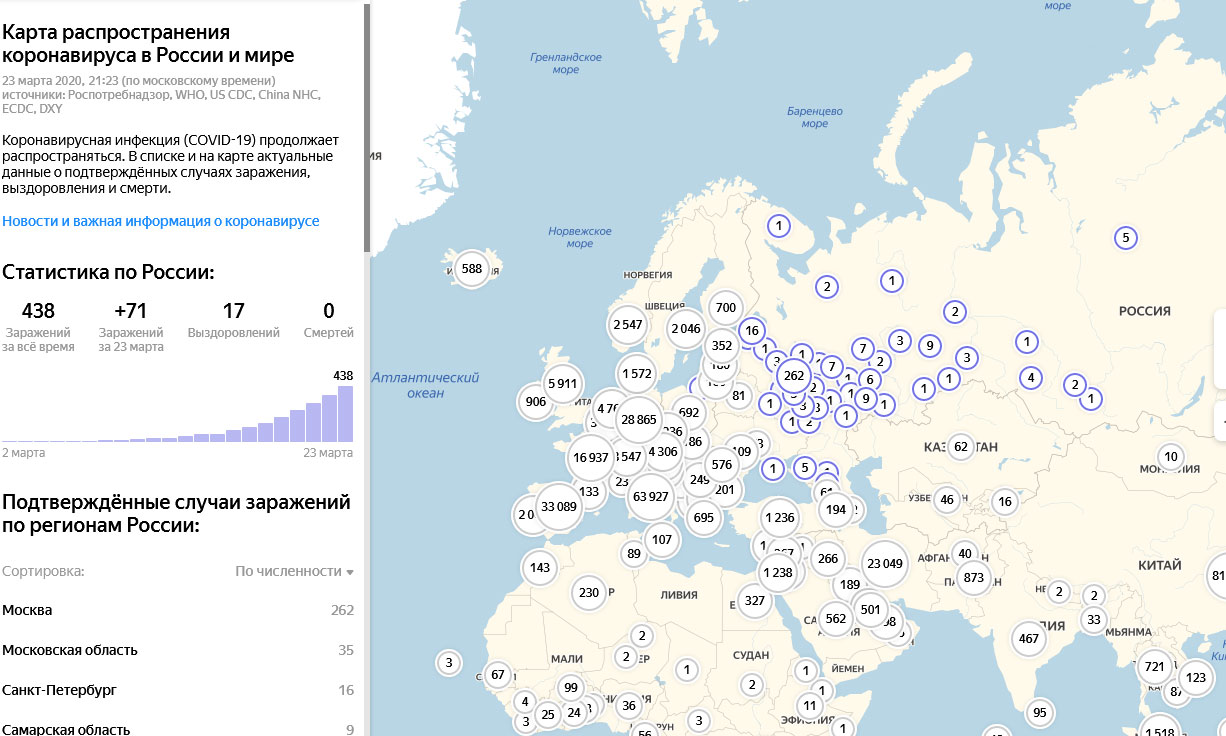The image size is (1226, 736).
Task: Open the France marker showing 16 937
Action: pyautogui.click(x=590, y=457)
